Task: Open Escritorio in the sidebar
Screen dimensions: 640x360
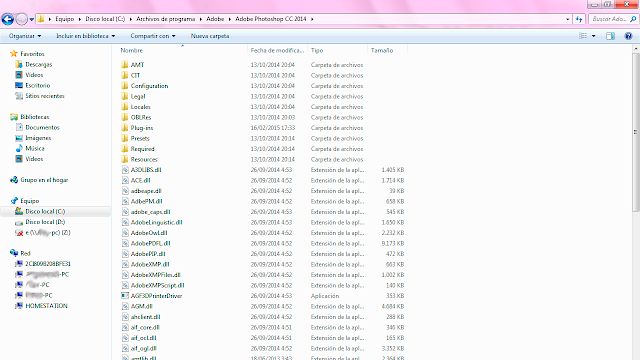Action: click(38, 85)
